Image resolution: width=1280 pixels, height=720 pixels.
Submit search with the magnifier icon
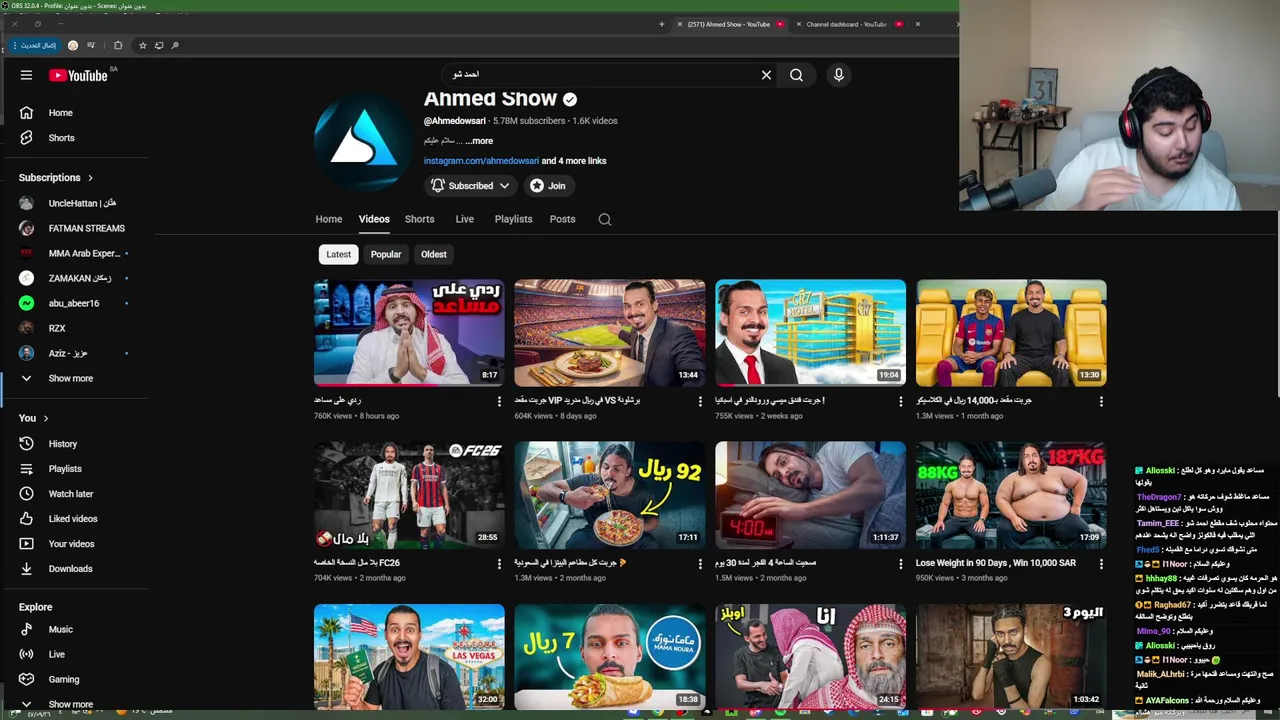[x=796, y=75]
